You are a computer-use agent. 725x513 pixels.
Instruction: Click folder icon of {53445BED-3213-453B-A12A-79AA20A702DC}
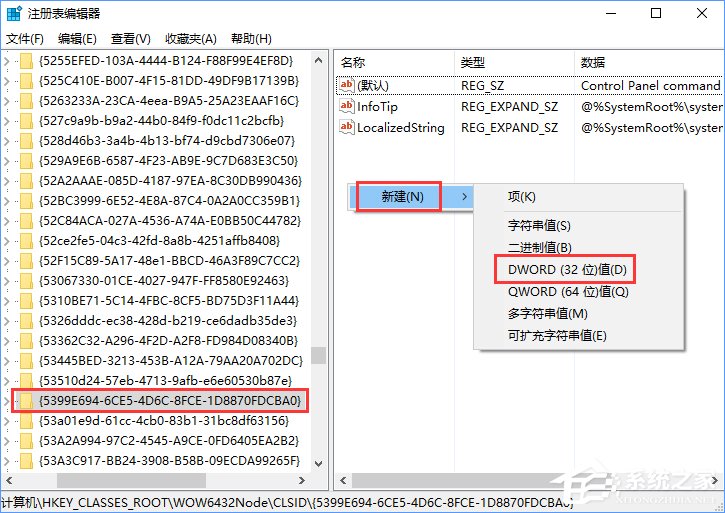26,361
